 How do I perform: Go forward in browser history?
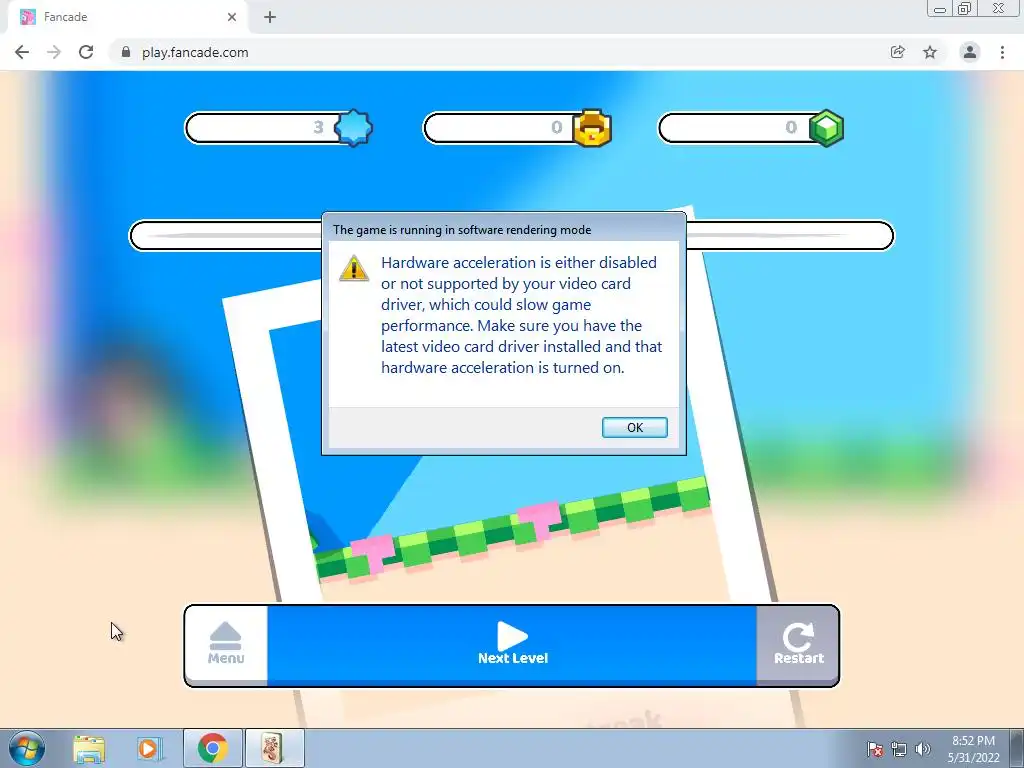54,52
